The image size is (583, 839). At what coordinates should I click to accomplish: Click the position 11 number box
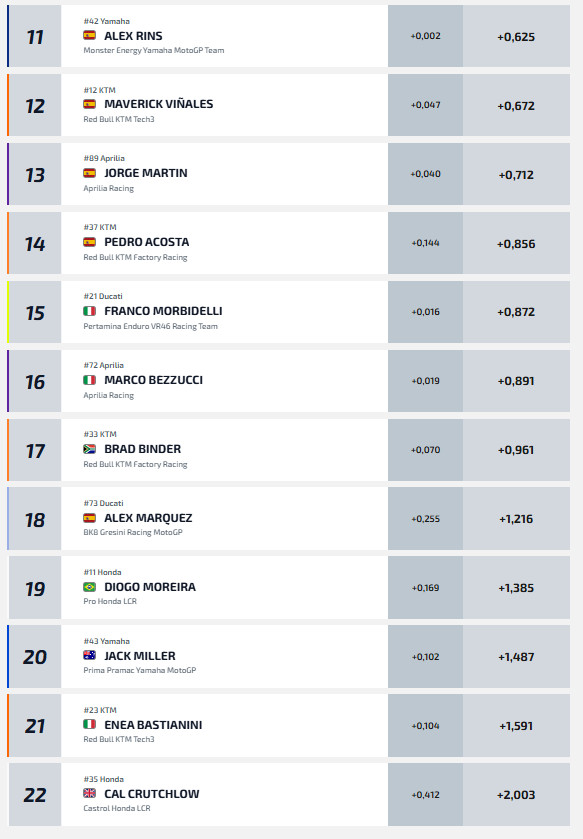pyautogui.click(x=35, y=36)
